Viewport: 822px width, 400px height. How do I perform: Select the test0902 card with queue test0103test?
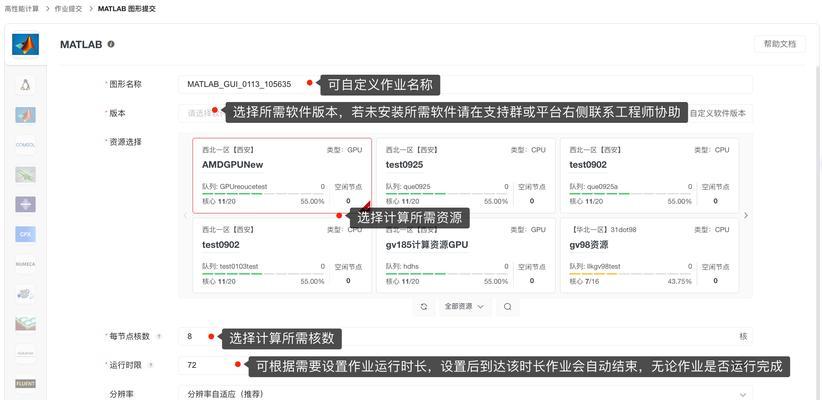(x=282, y=255)
